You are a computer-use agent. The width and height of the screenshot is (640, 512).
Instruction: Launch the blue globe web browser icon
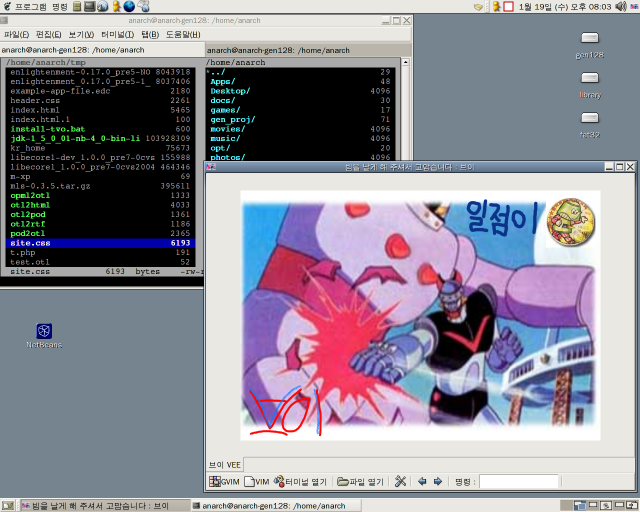(129, 6)
